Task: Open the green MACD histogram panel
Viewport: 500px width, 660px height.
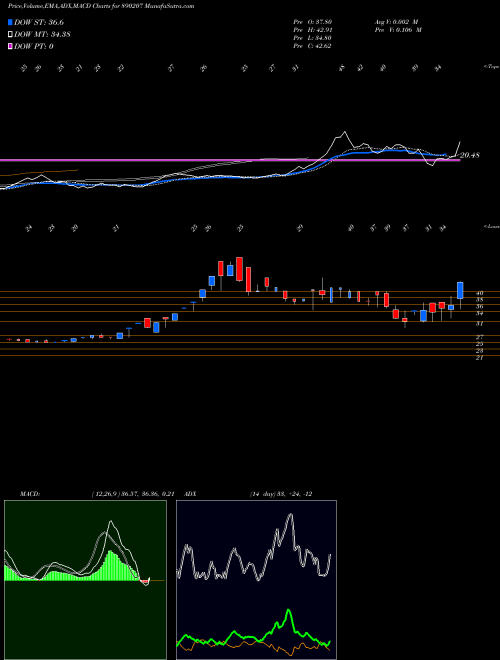Action: (x=85, y=580)
